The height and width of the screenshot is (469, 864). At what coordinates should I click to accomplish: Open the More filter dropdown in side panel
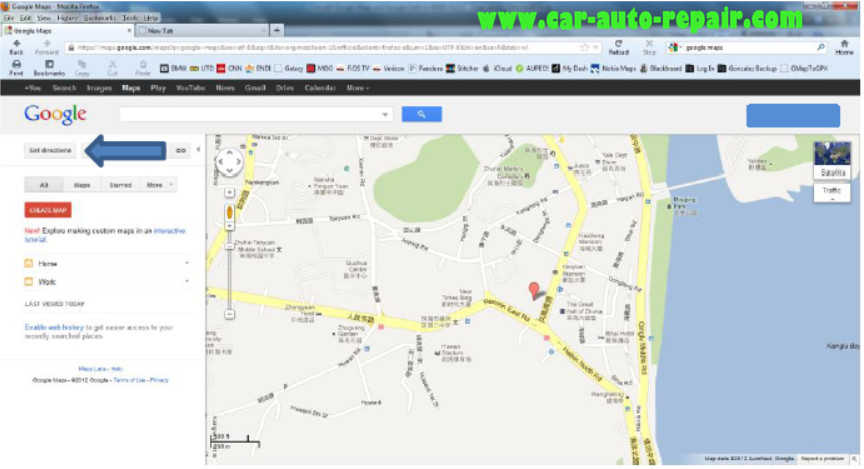point(159,185)
